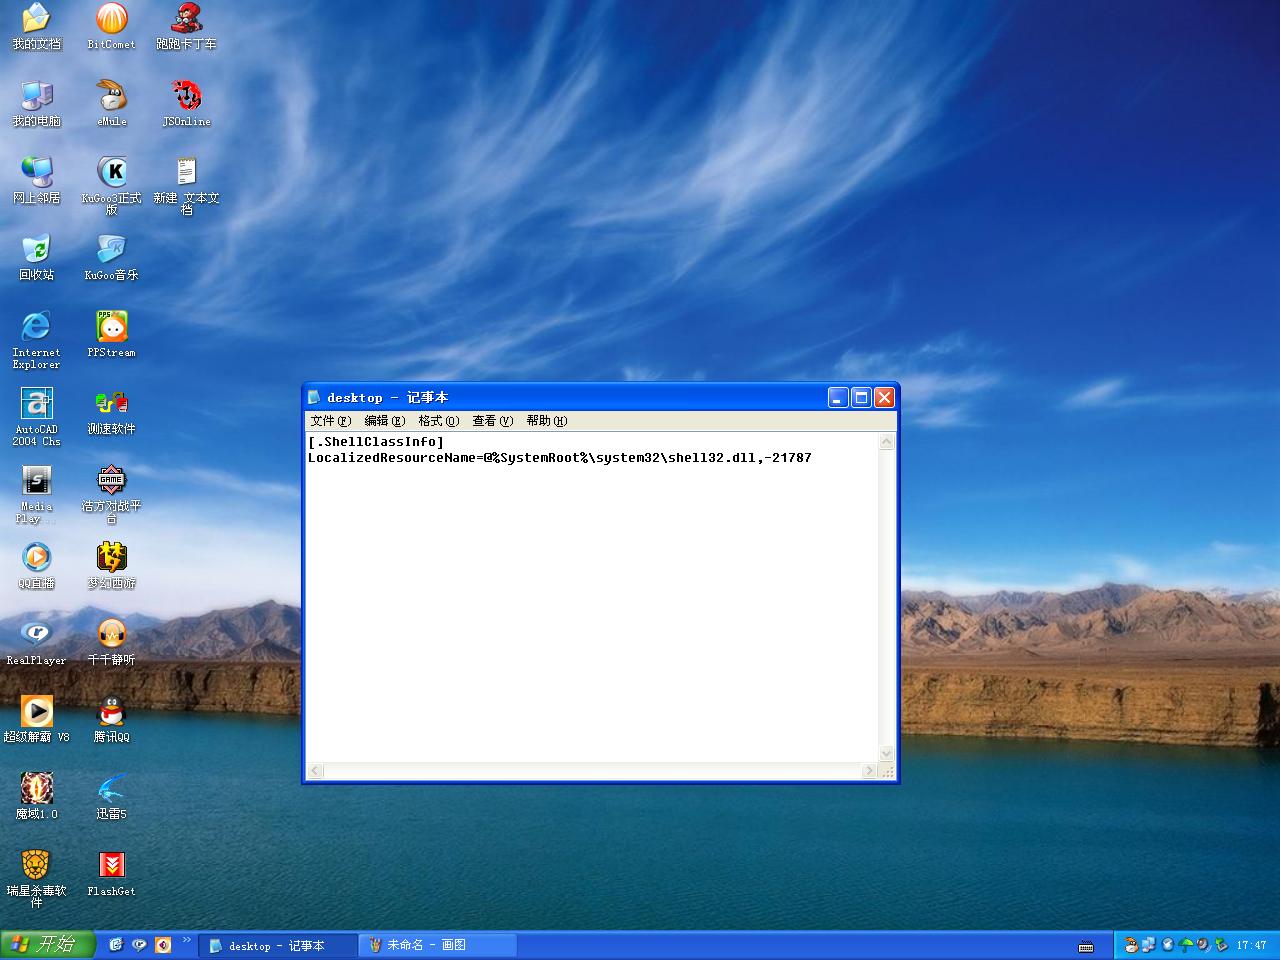The image size is (1280, 960).
Task: Open the 文件(F) menu in Notepad
Action: pos(331,421)
